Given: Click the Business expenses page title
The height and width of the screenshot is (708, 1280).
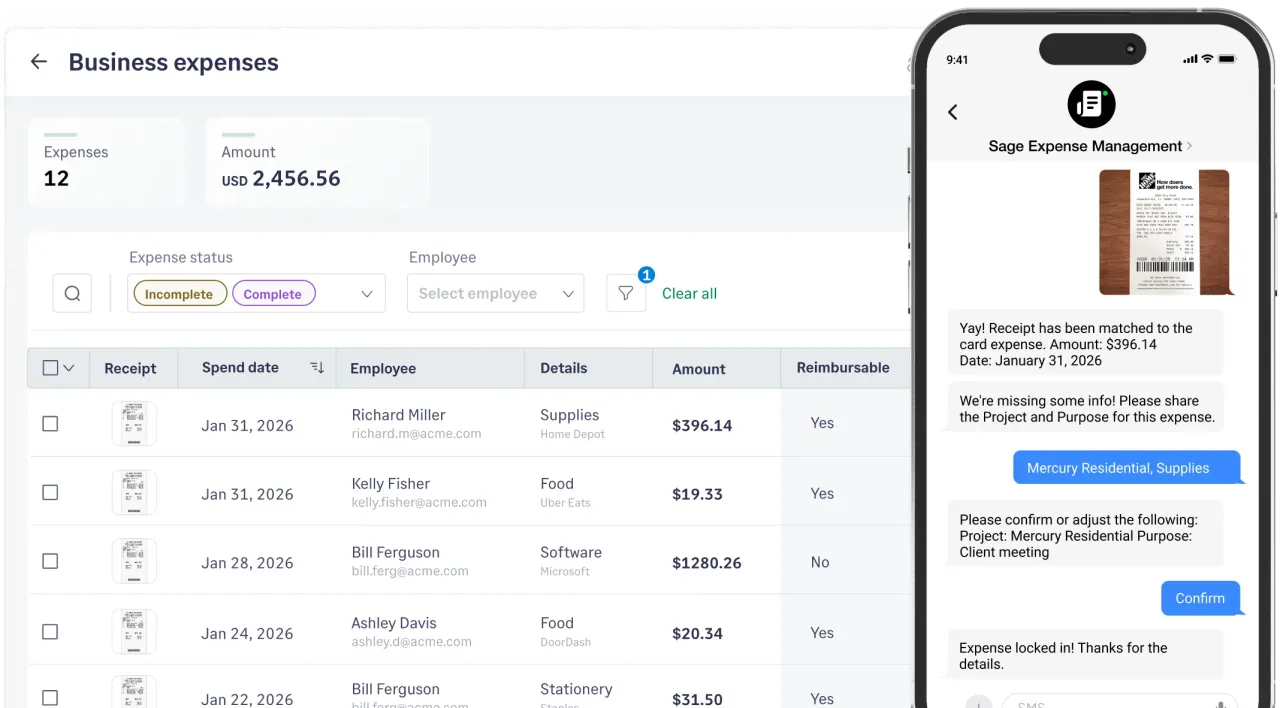Looking at the screenshot, I should coord(173,62).
